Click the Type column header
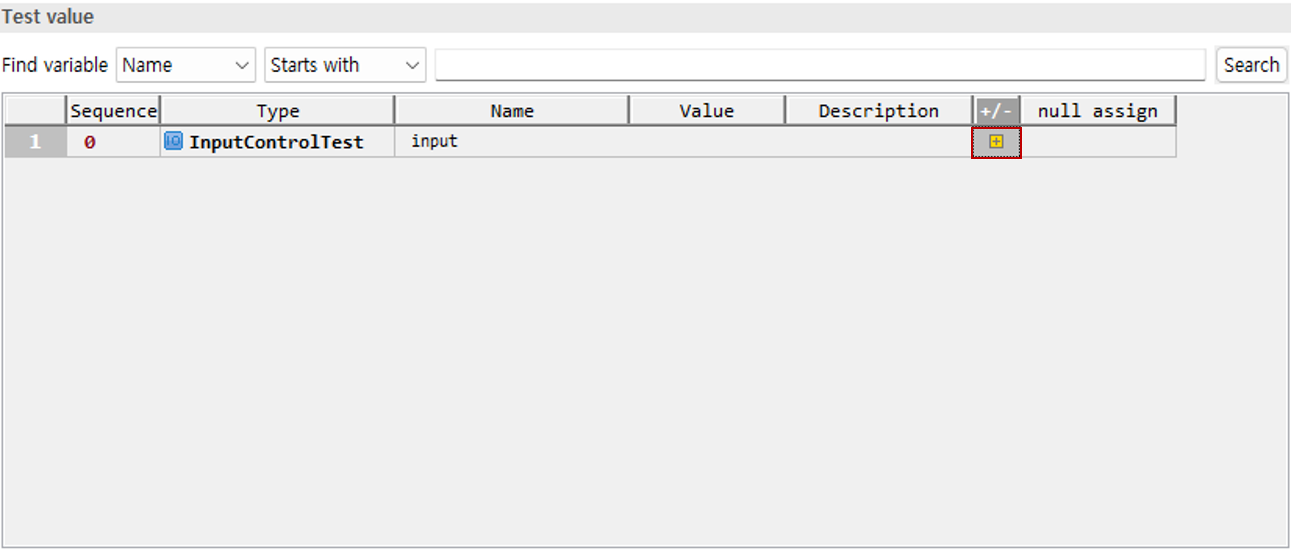This screenshot has width=1291, height=556. [x=277, y=111]
